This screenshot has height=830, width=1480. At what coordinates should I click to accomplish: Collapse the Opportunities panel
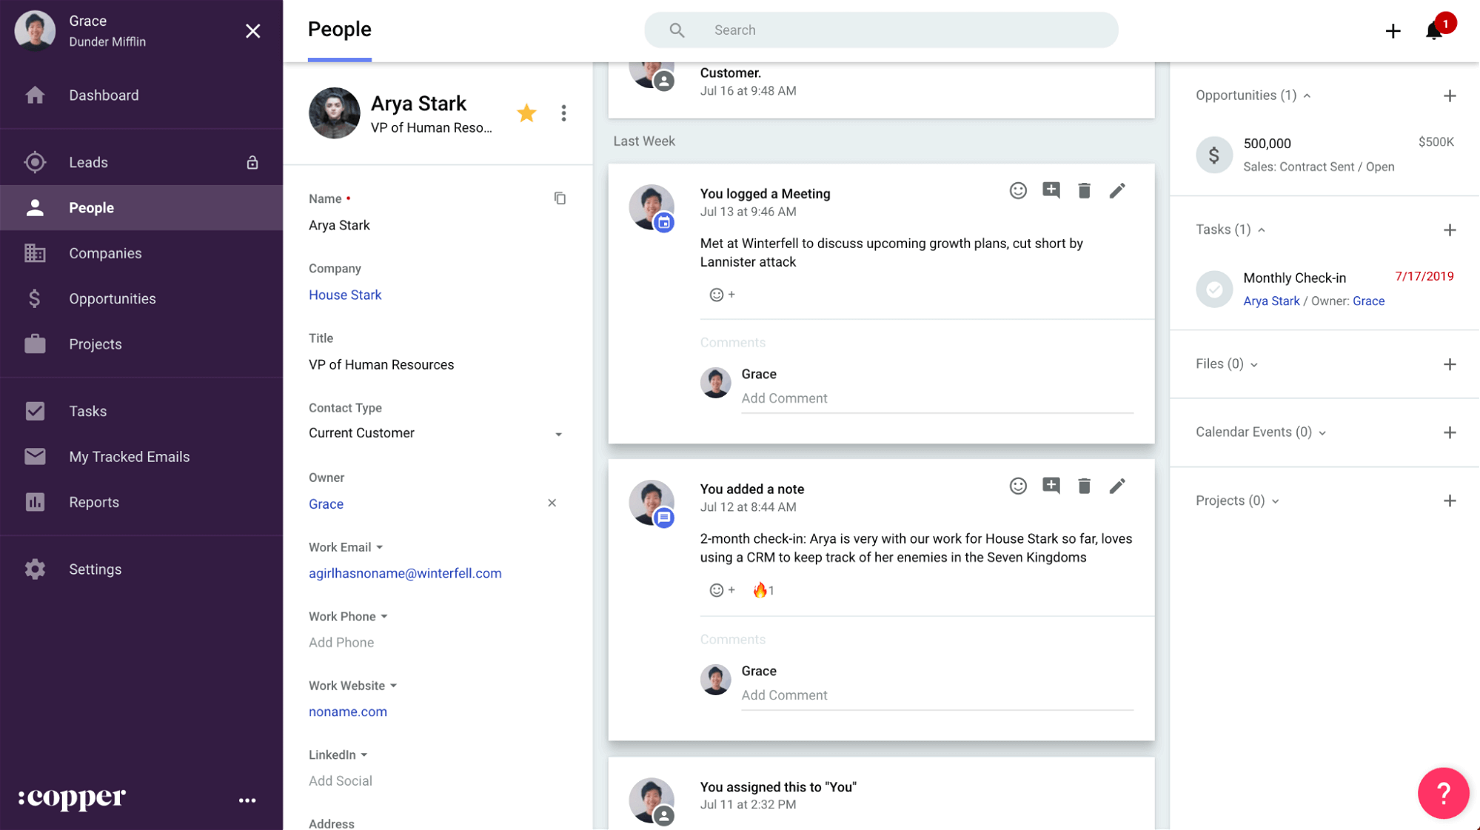tap(1307, 95)
